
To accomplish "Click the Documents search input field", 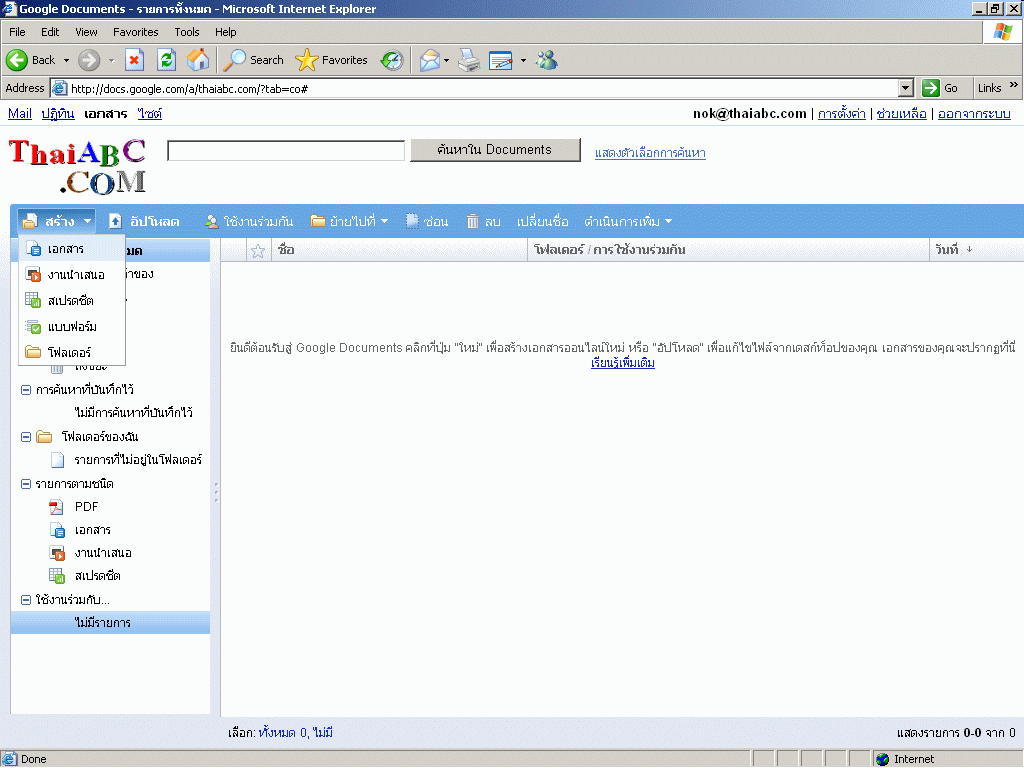I will tap(286, 151).
